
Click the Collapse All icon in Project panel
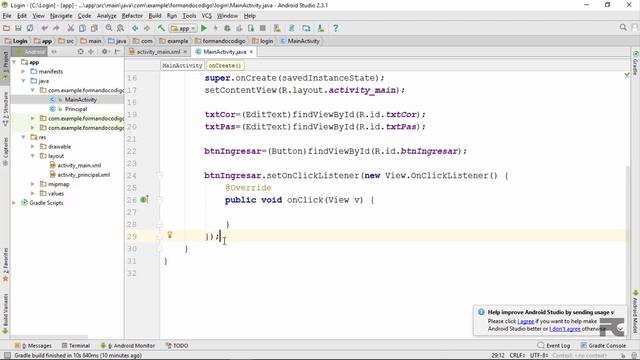(91, 52)
